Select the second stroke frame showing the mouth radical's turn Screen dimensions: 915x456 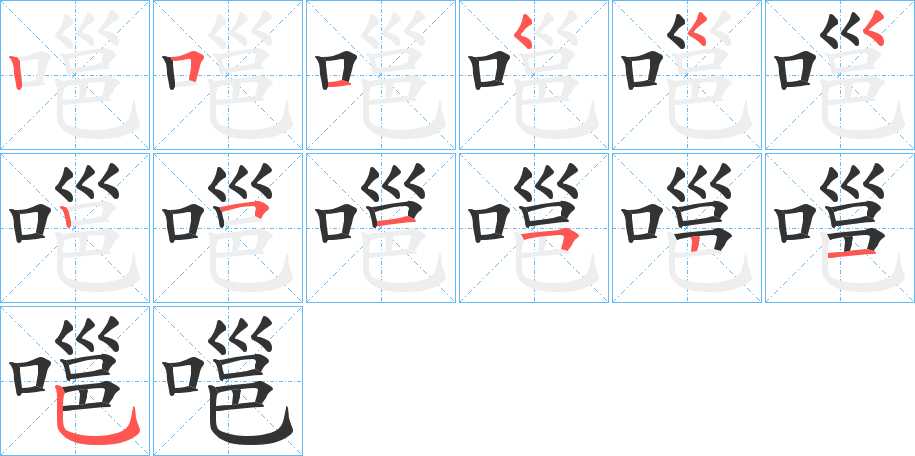click(228, 75)
